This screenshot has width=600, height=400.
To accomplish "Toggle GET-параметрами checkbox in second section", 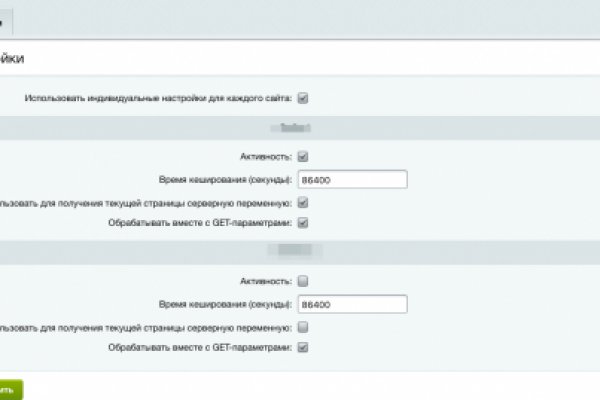I will (x=303, y=347).
